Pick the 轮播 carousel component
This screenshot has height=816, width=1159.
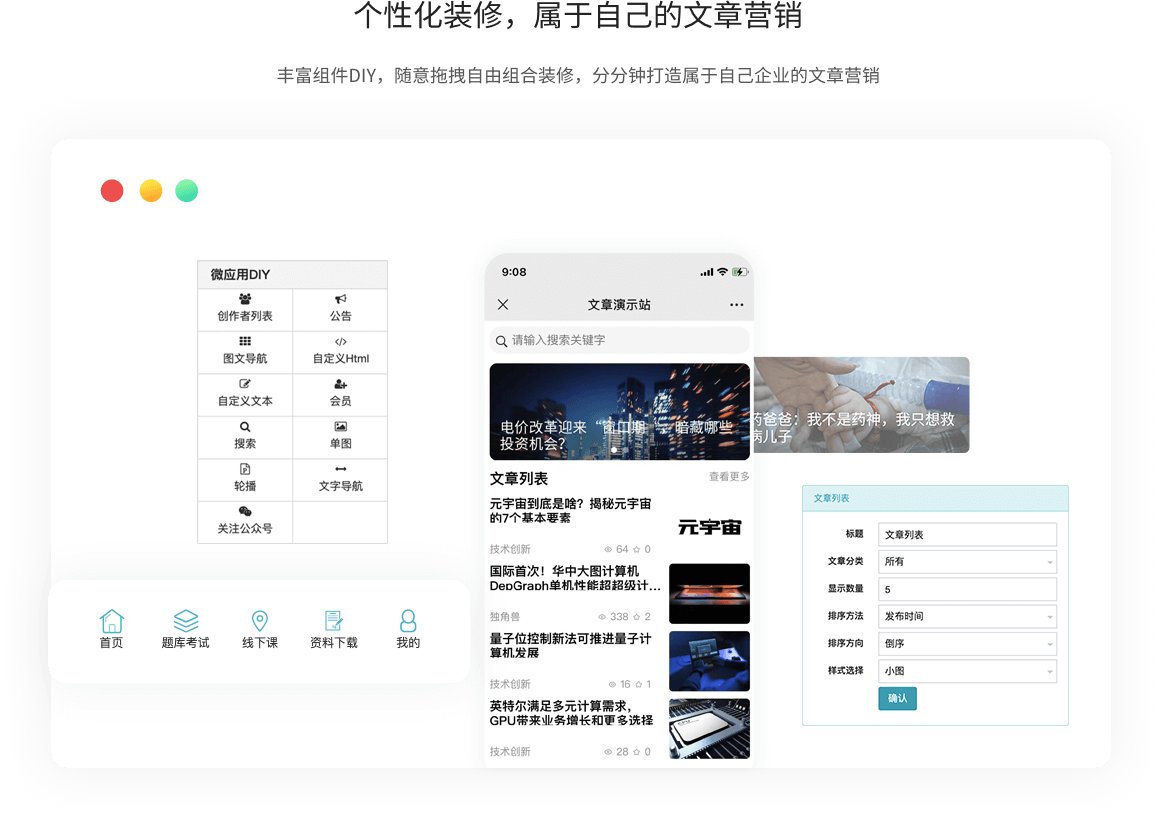pos(245,470)
